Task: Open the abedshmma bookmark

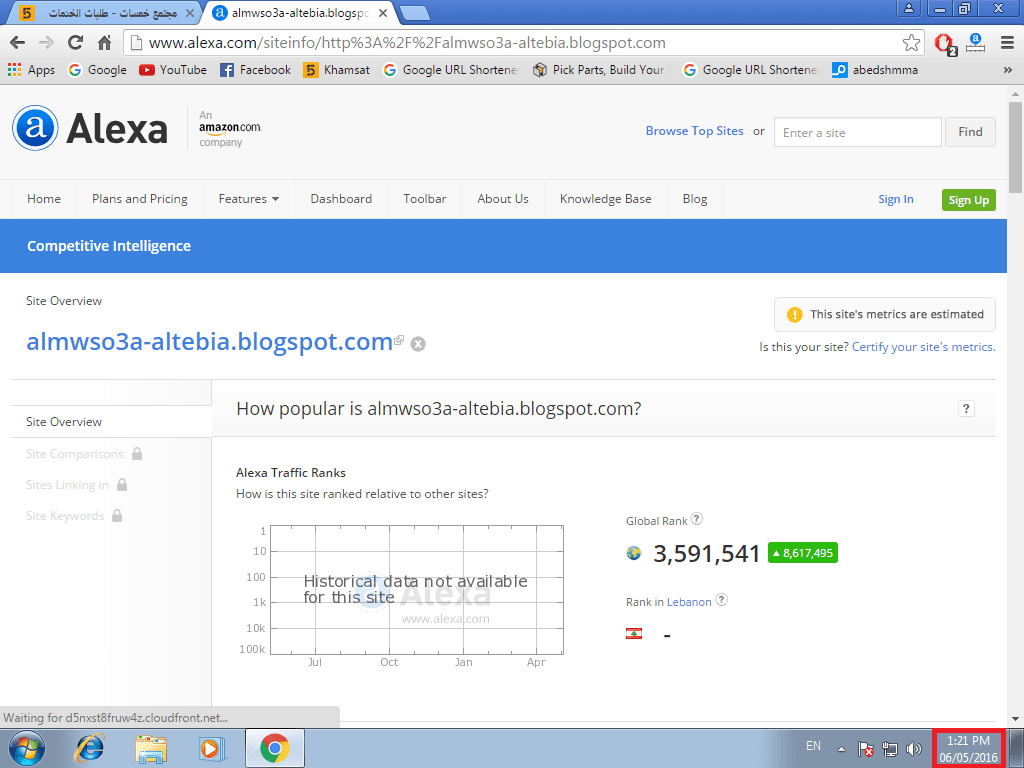Action: pyautogui.click(x=875, y=70)
